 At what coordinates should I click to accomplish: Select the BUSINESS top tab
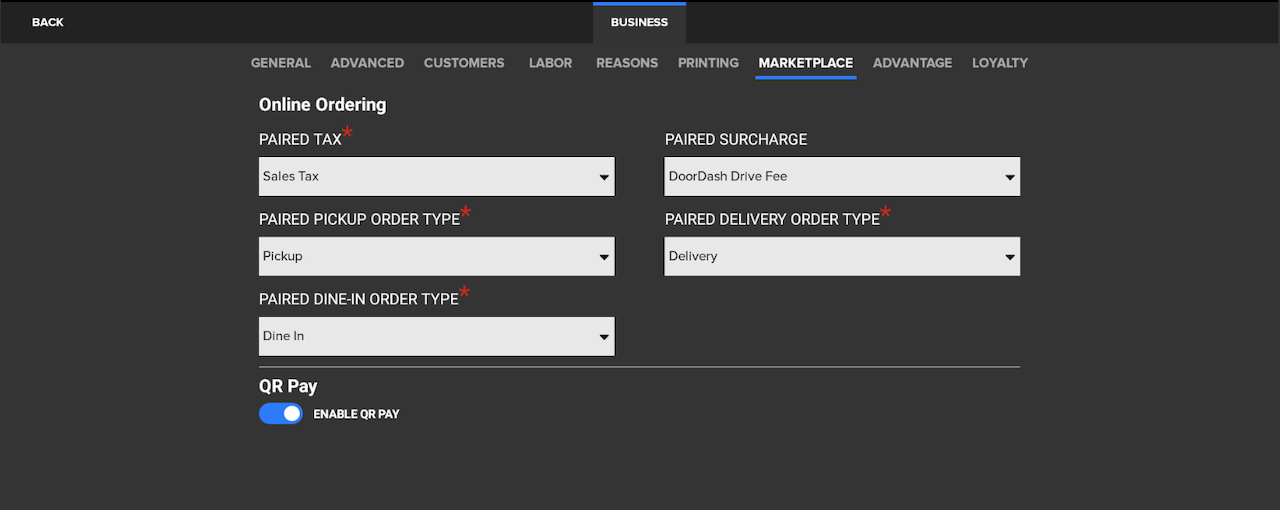(639, 22)
